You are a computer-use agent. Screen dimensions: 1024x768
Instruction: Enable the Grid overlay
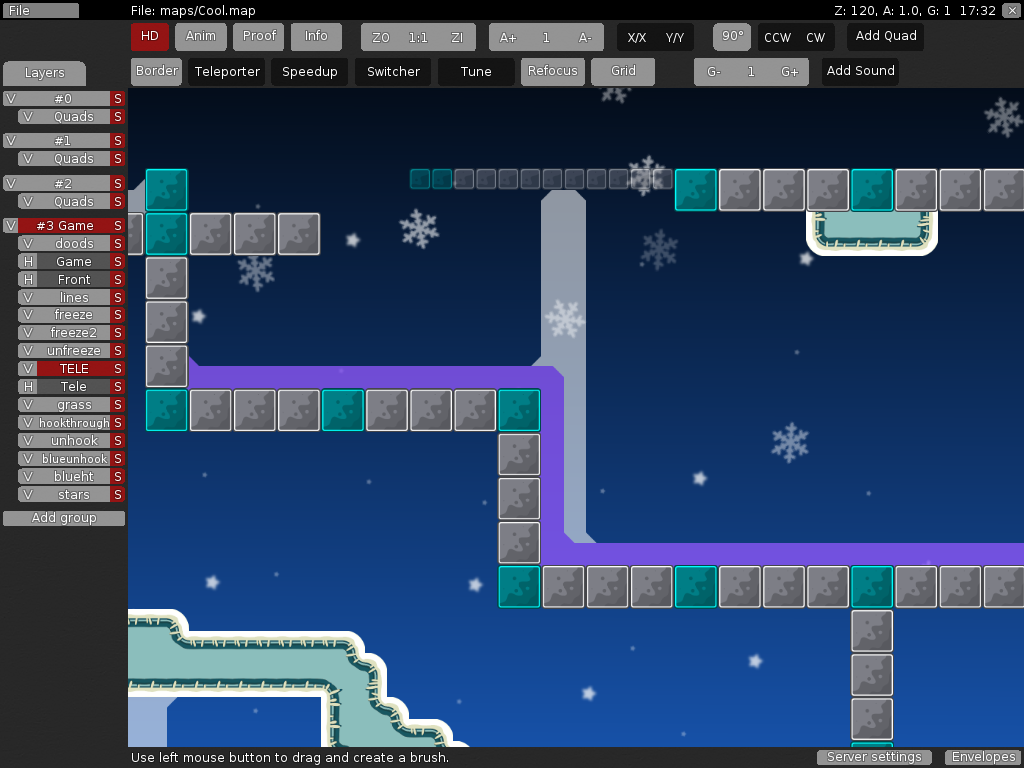point(623,71)
